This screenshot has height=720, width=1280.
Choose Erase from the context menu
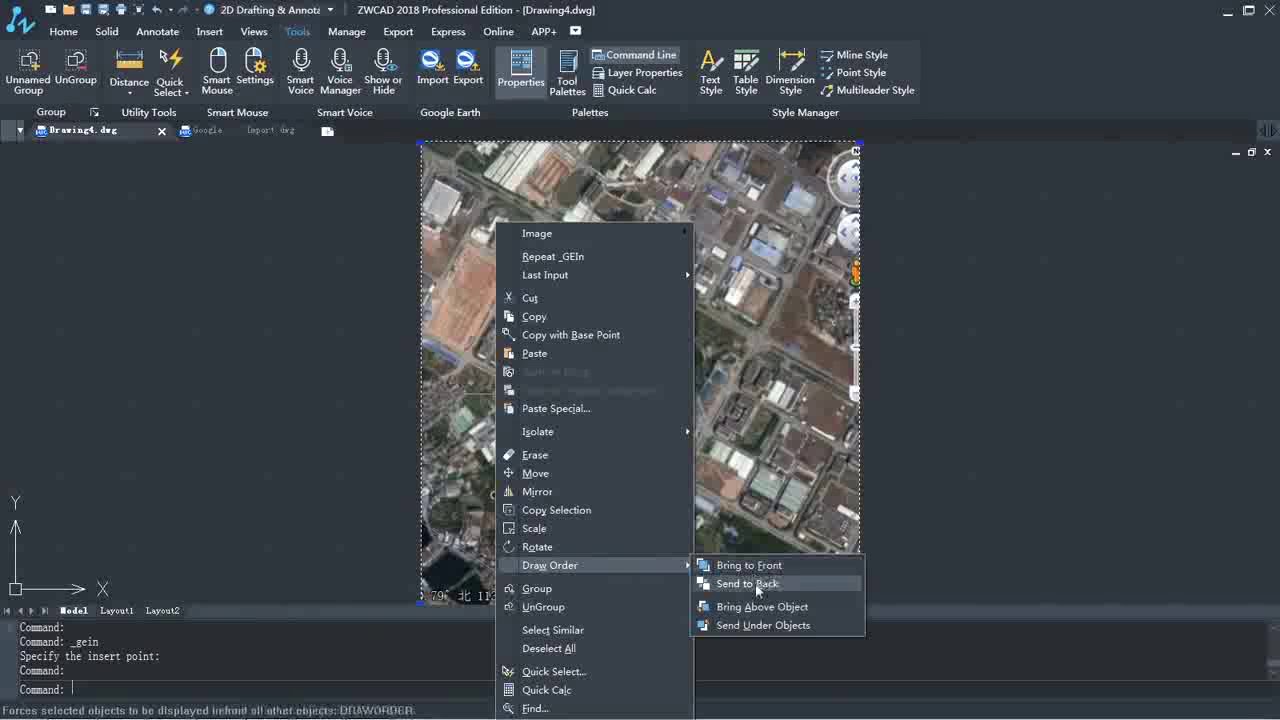594,455
